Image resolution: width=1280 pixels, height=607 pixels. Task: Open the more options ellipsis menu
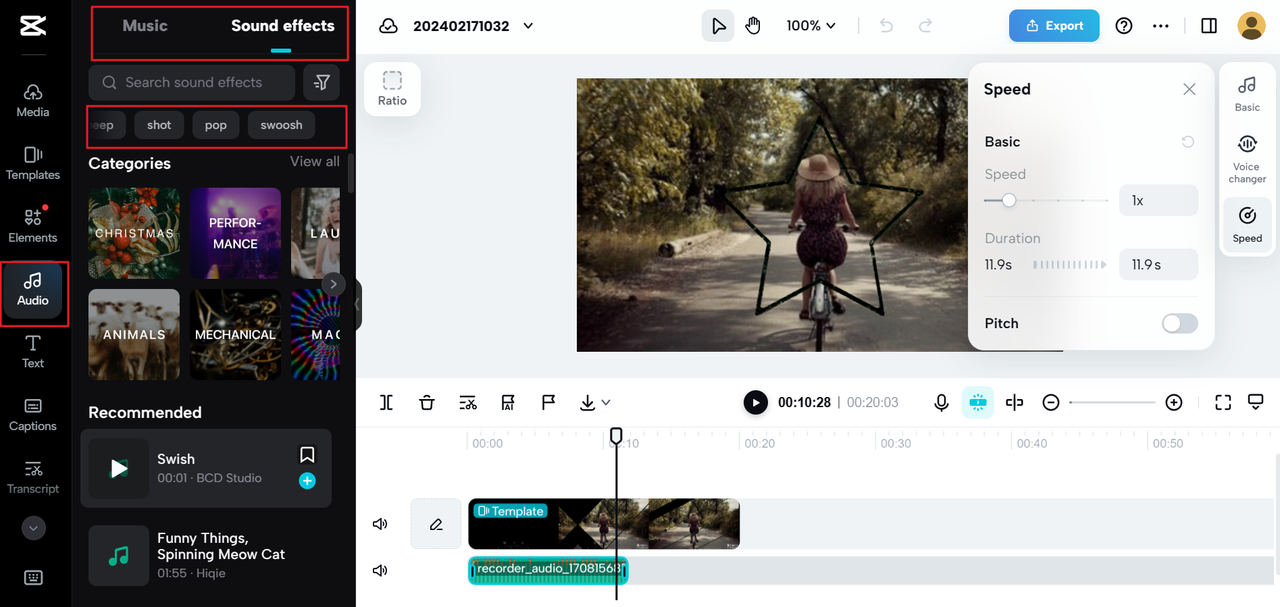1161,26
